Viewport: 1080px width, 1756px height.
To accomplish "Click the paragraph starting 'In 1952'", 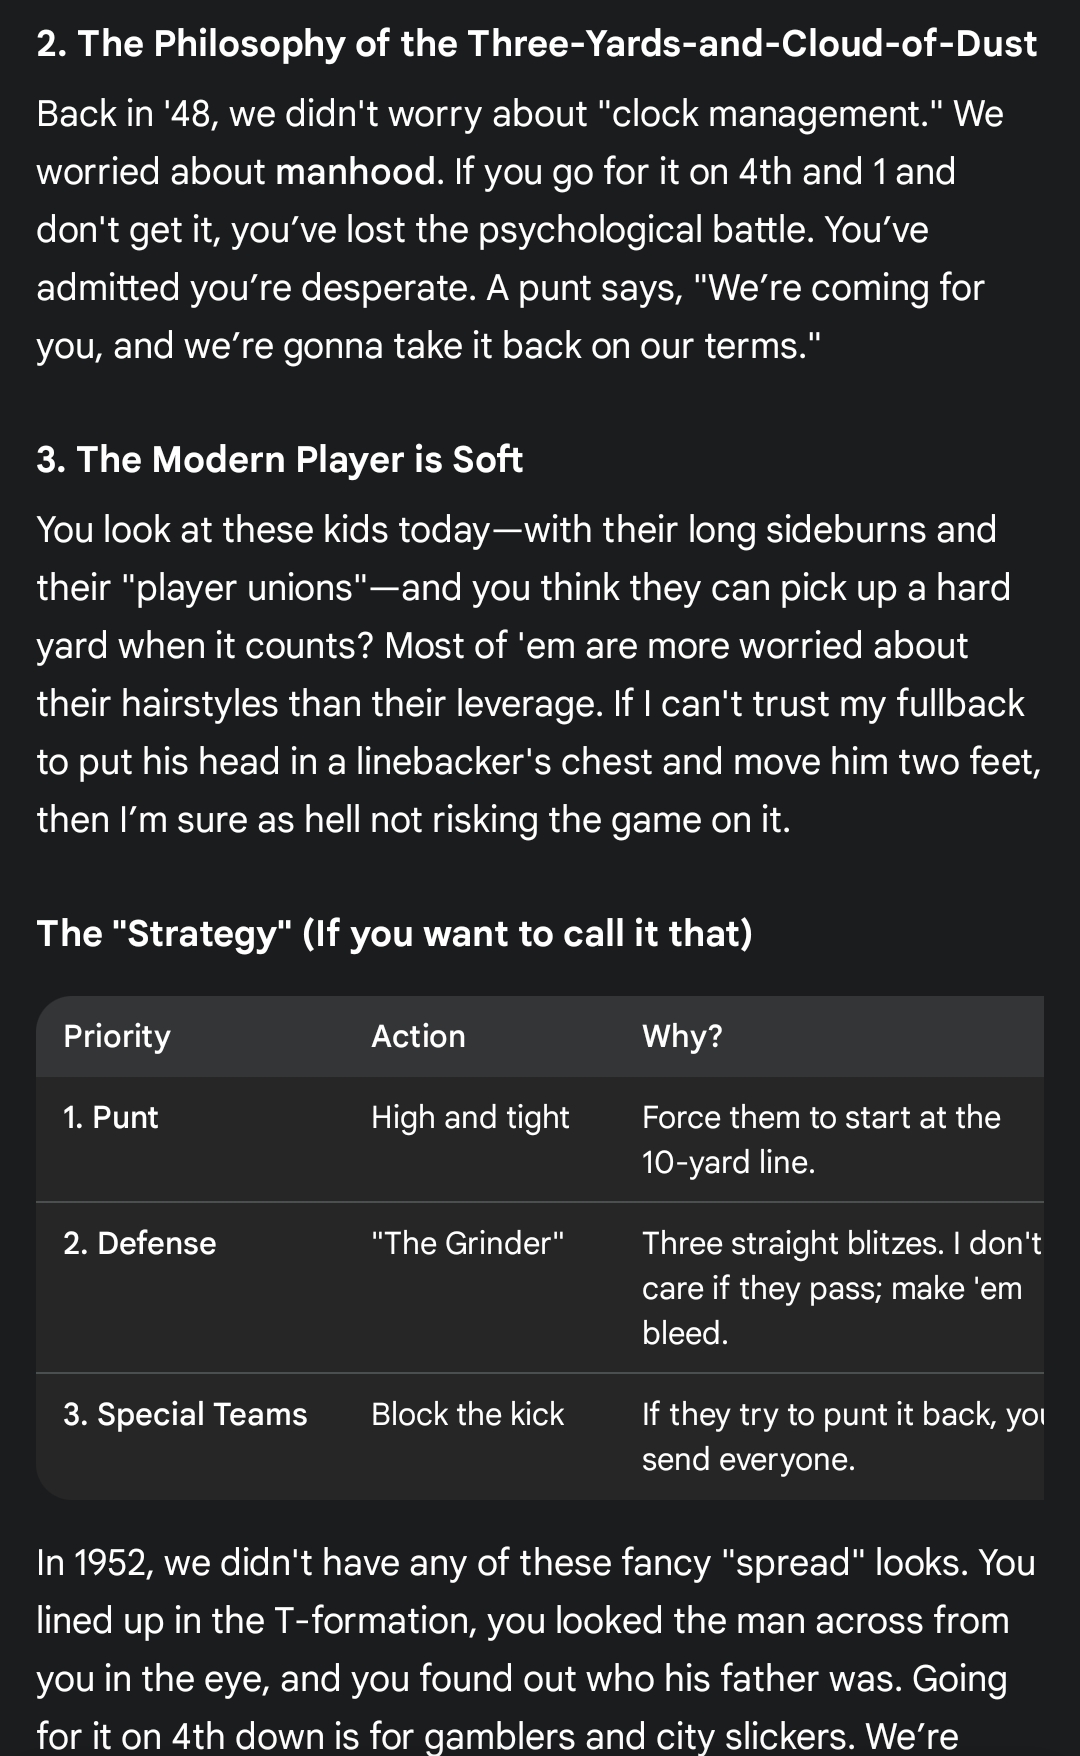I will pyautogui.click(x=530, y=1649).
